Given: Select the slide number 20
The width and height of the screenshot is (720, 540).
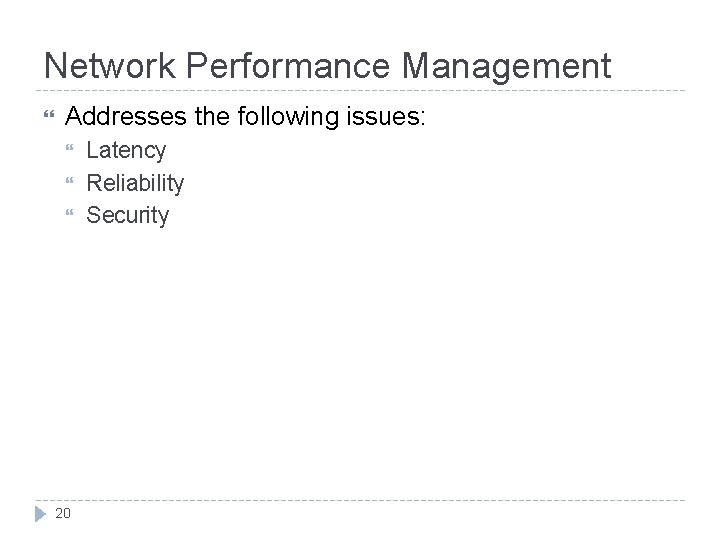Looking at the screenshot, I should (x=63, y=513).
